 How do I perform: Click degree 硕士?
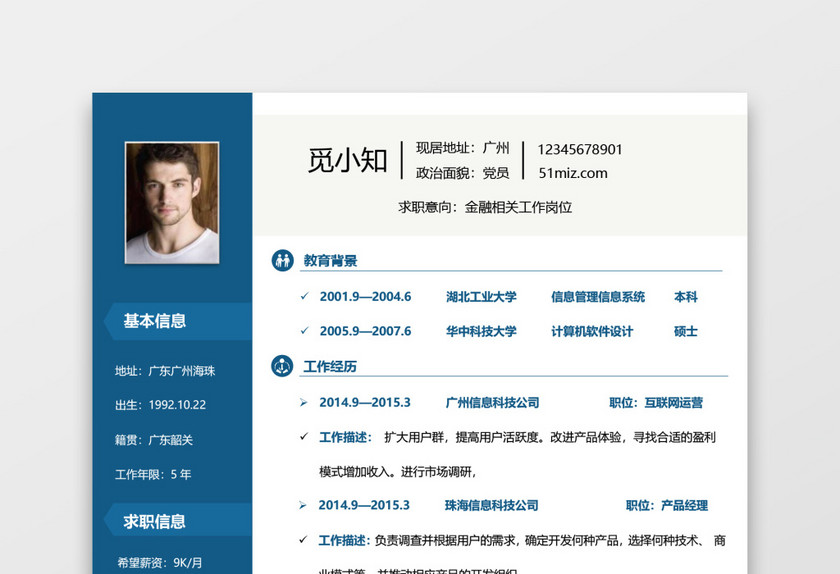(686, 331)
